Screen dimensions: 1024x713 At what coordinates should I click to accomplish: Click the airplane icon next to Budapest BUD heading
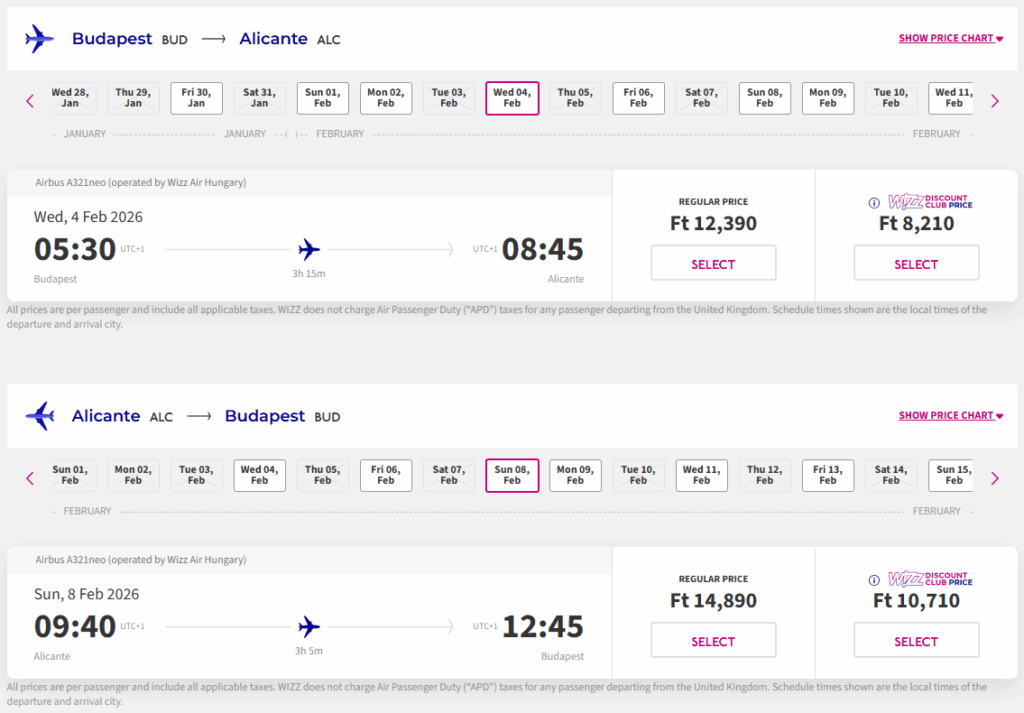tap(40, 39)
